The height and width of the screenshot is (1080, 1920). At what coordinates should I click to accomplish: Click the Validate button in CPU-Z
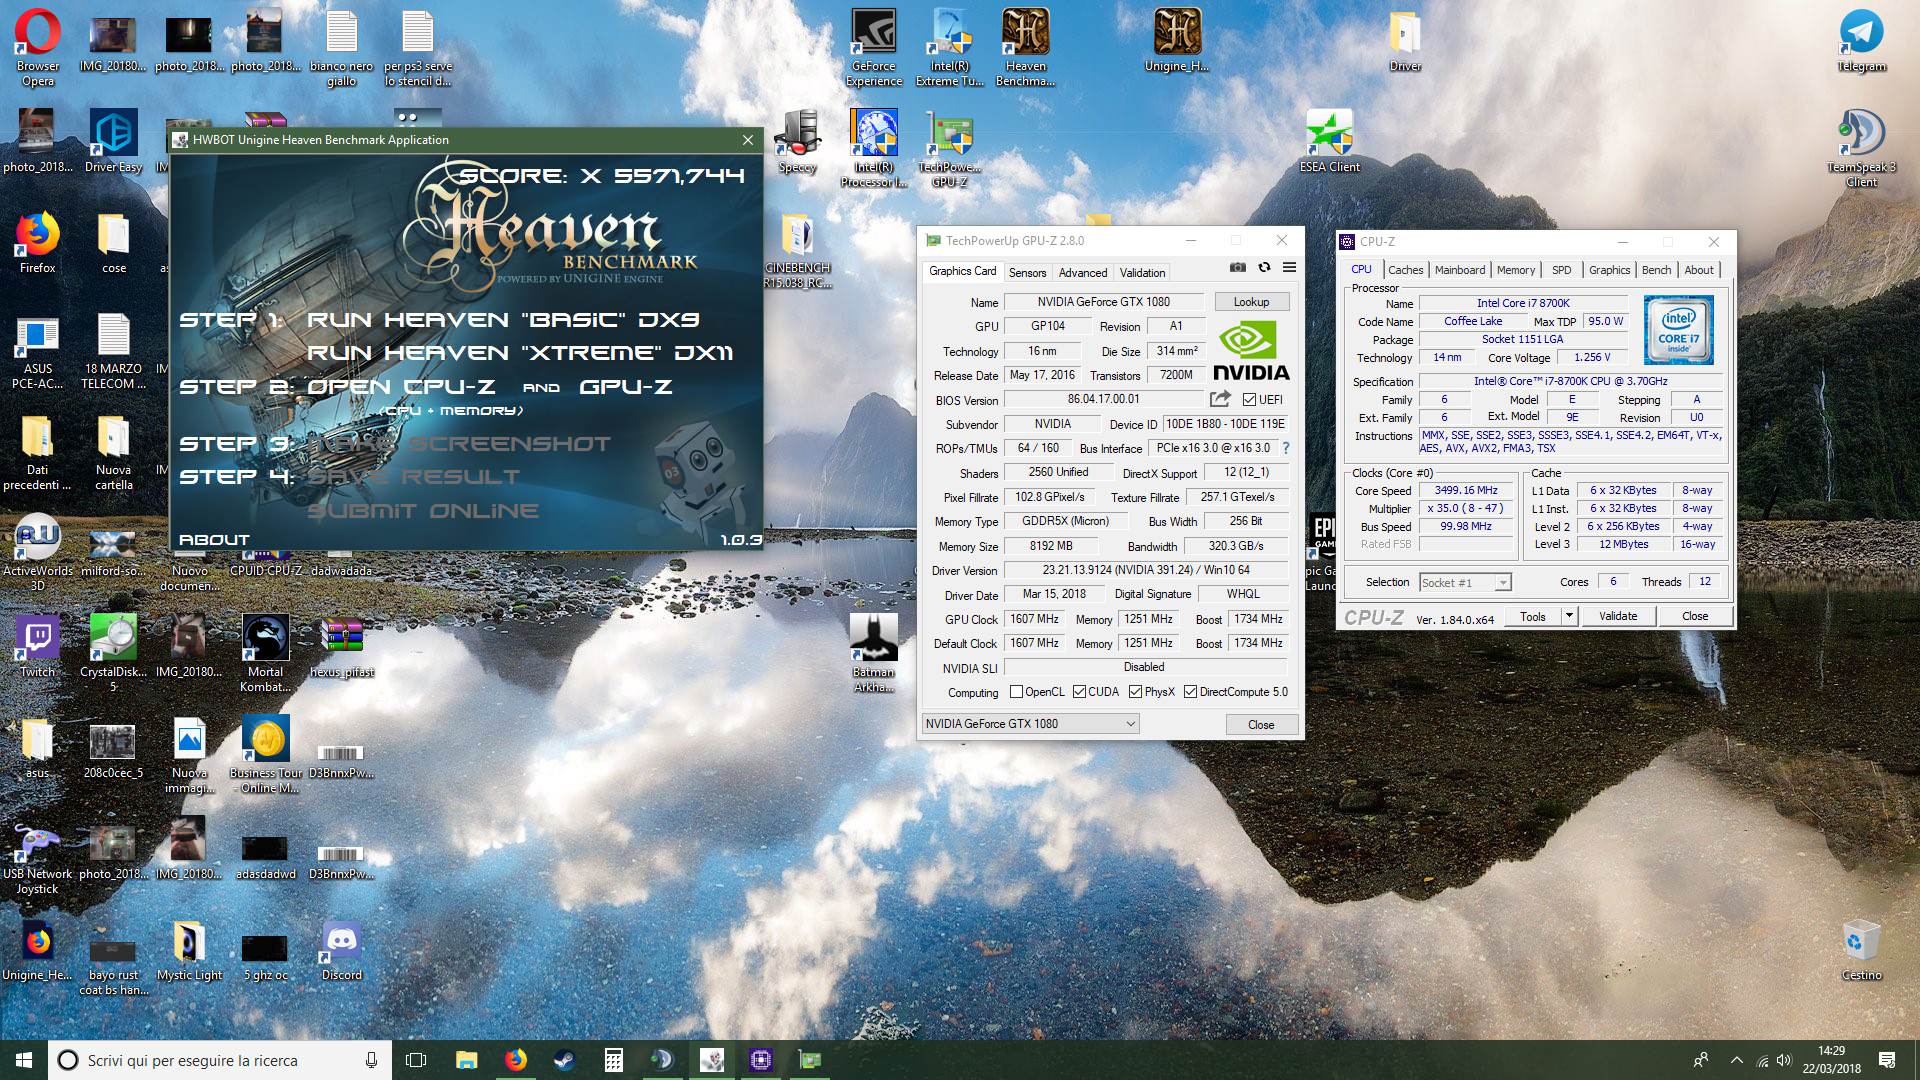1618,616
